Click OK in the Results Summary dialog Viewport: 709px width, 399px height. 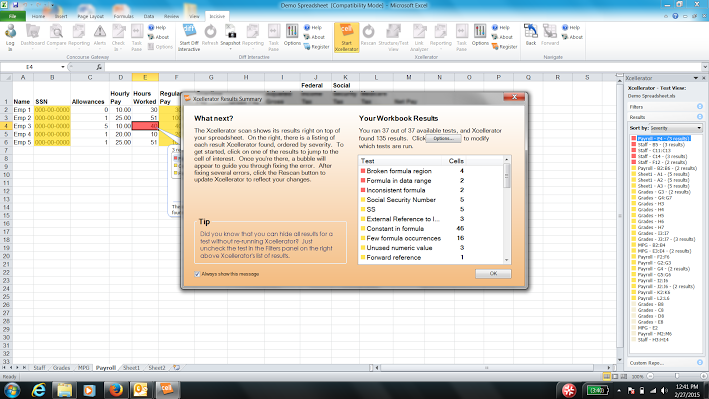[493, 274]
